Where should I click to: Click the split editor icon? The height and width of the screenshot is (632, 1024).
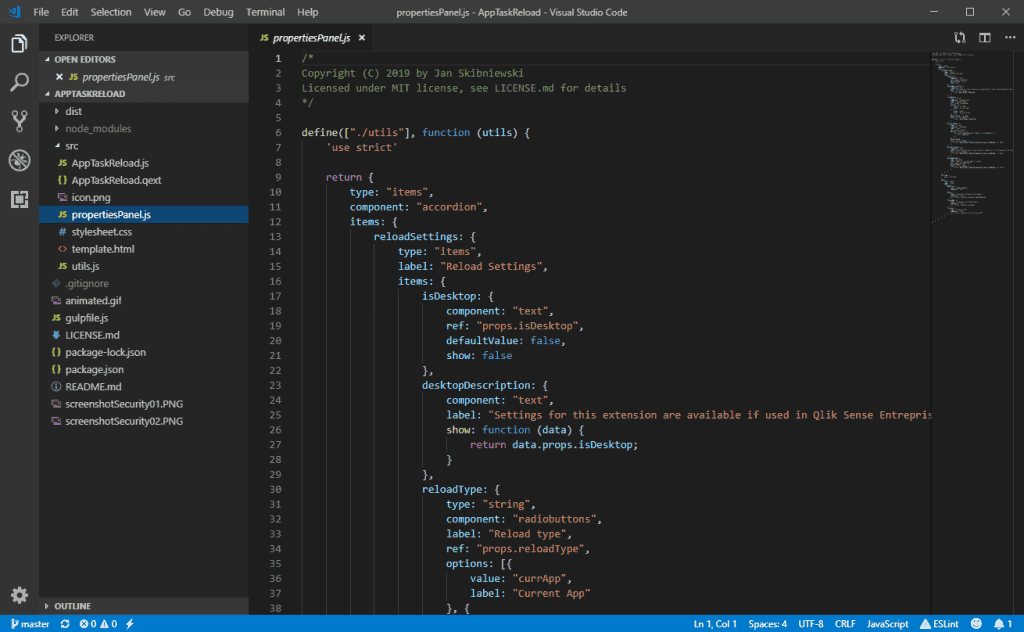click(984, 38)
